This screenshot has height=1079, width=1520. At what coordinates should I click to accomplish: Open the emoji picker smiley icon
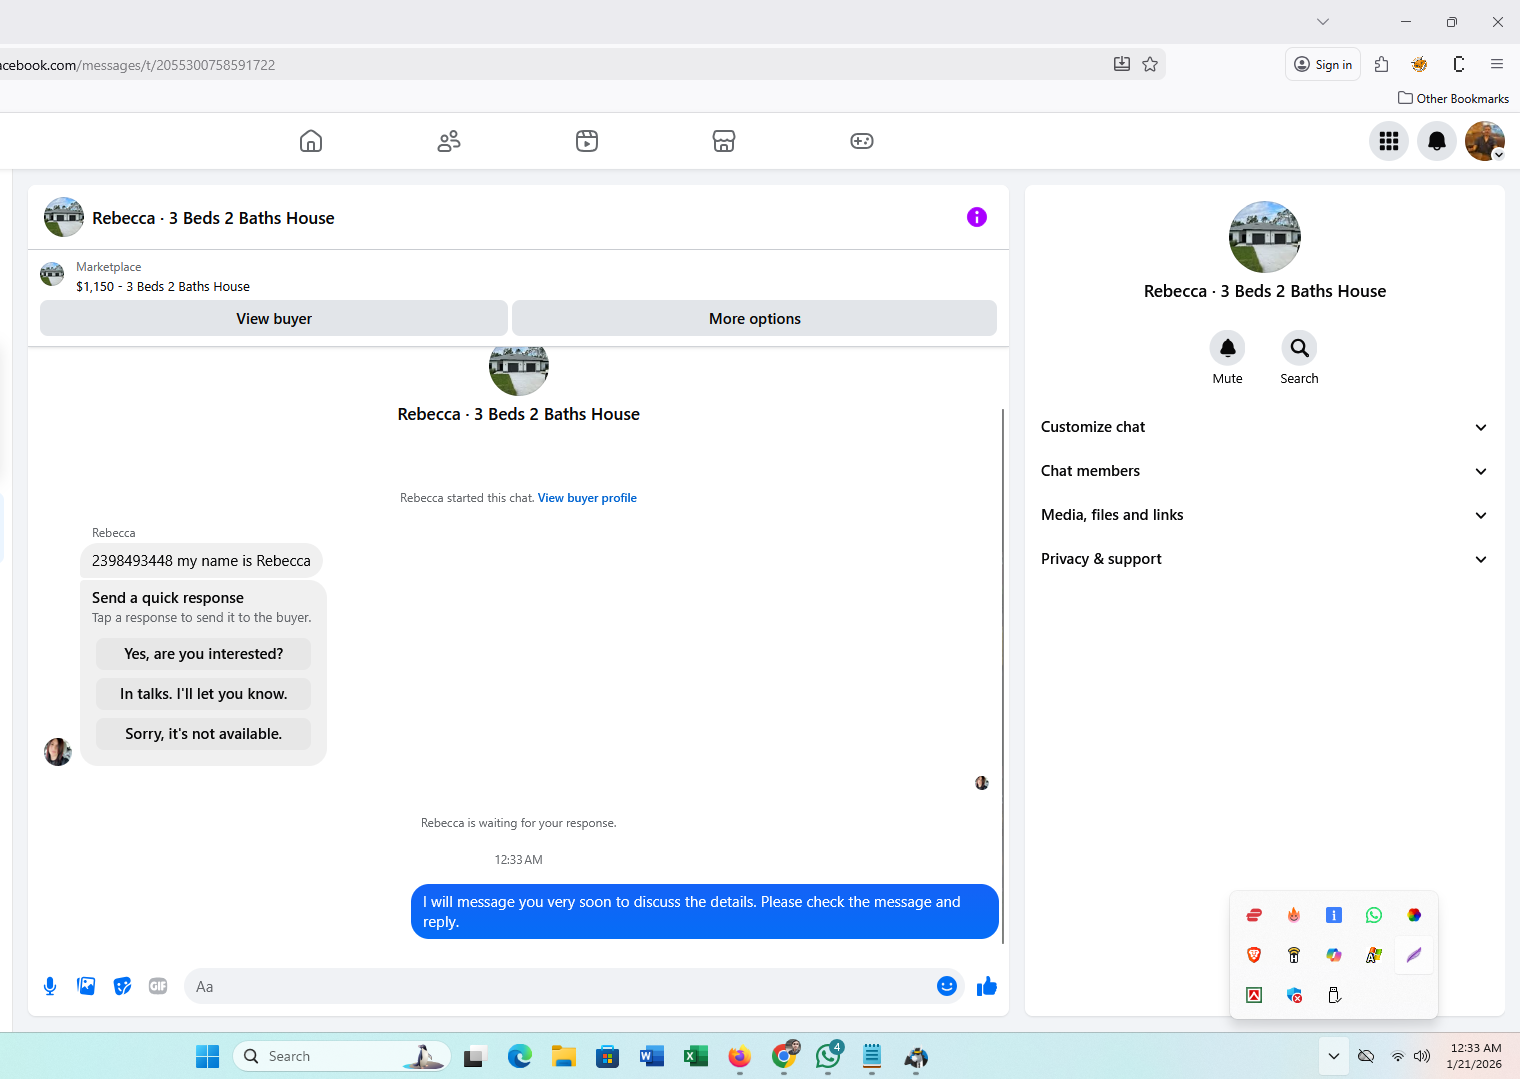tap(947, 987)
